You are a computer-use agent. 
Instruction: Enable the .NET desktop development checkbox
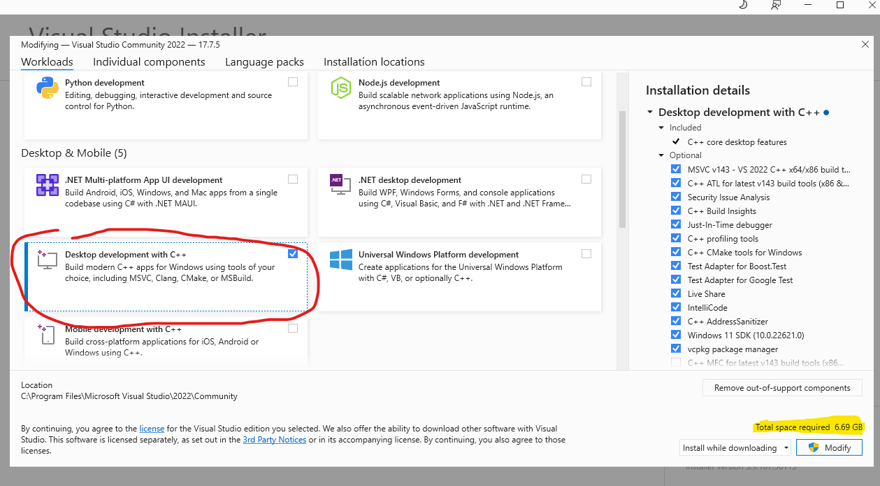coord(586,179)
